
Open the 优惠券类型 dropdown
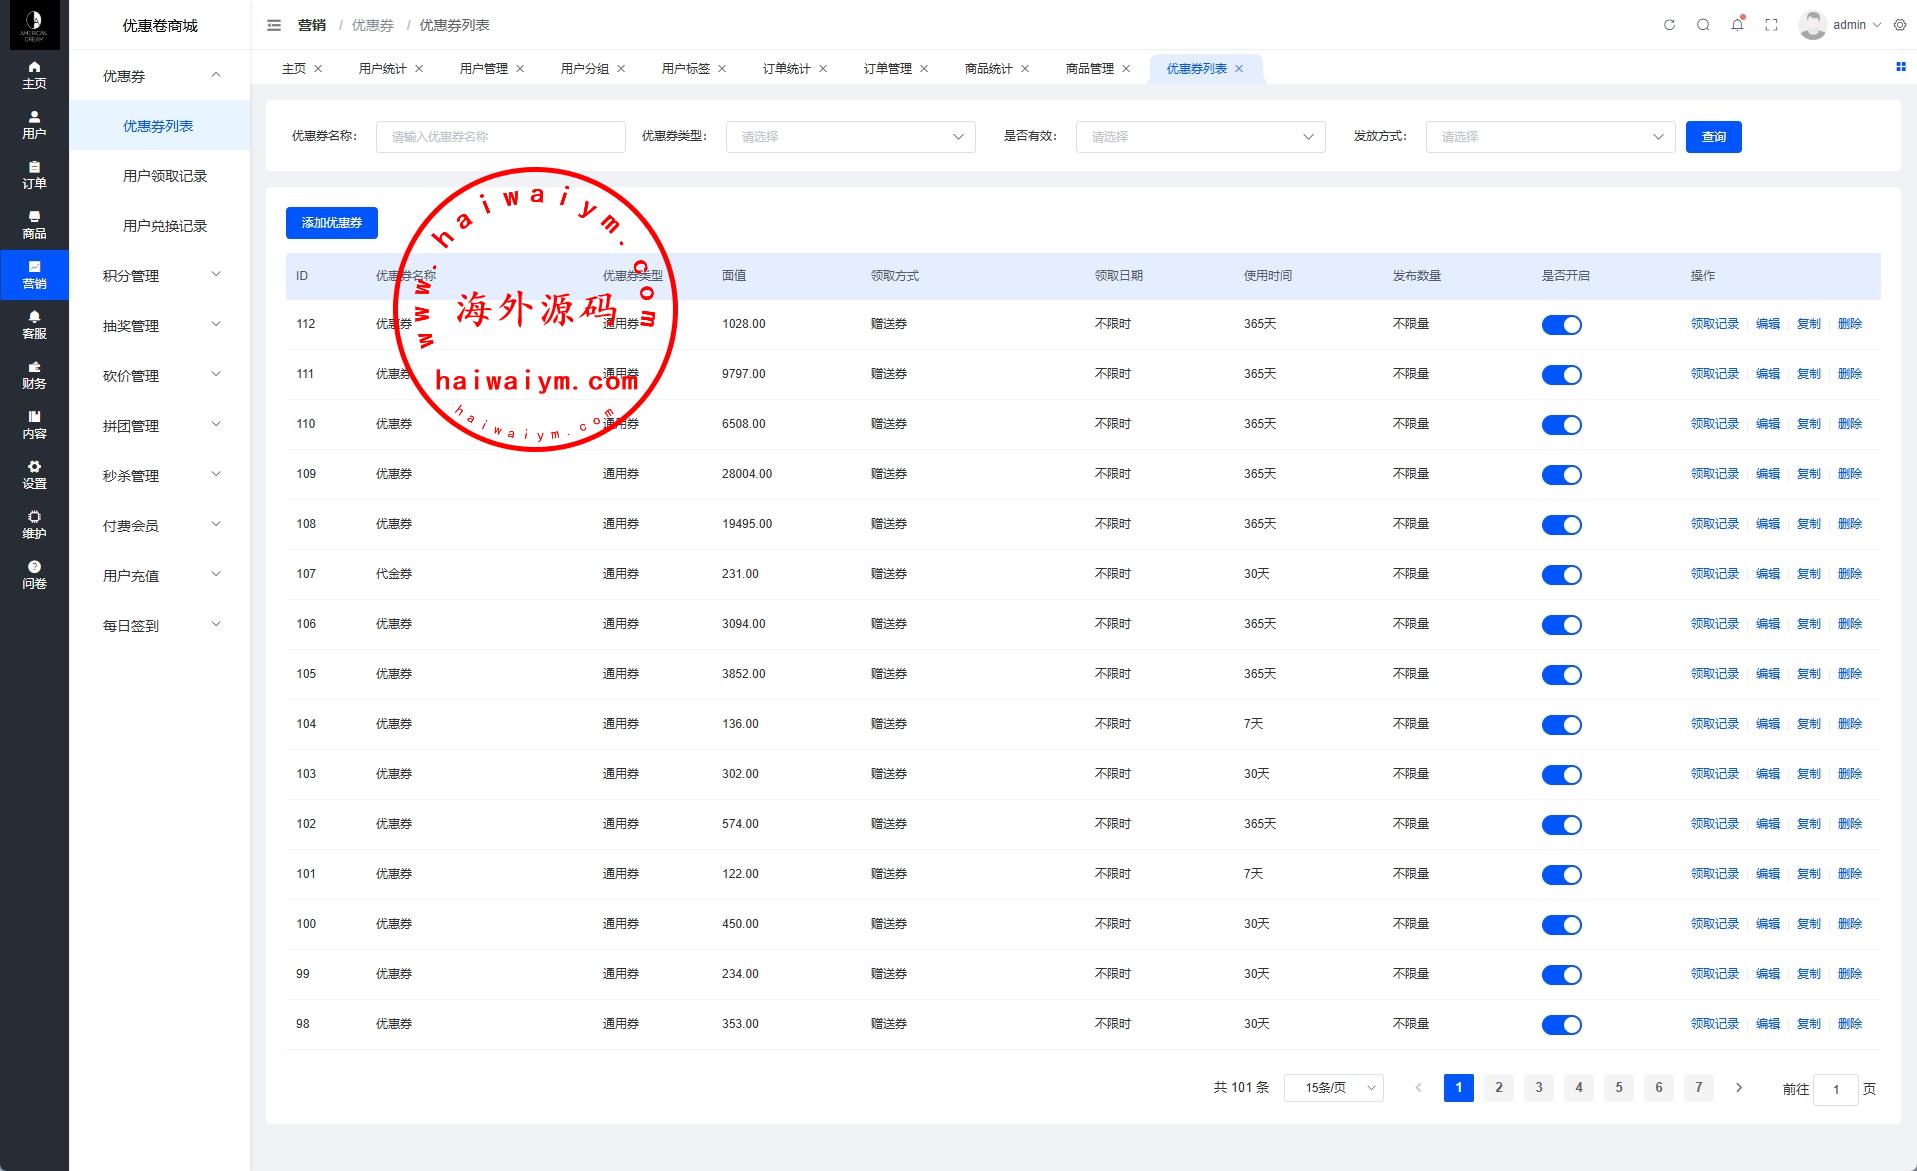(850, 137)
